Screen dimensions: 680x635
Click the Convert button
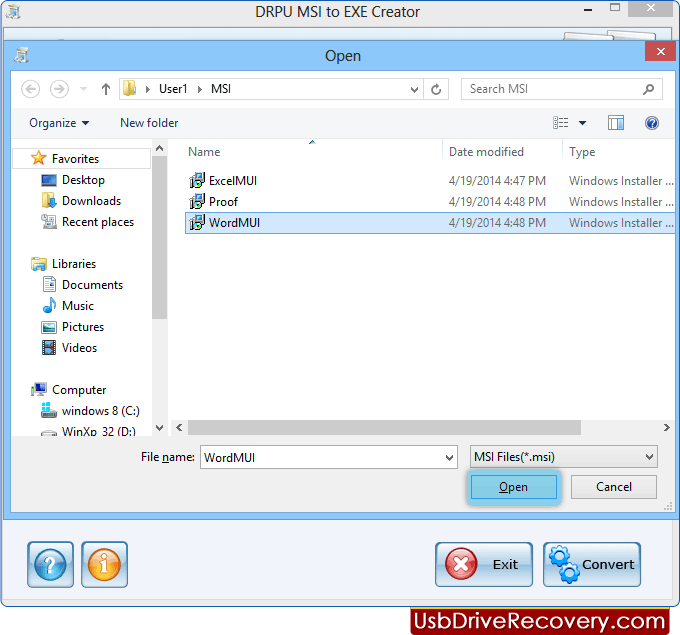point(592,564)
